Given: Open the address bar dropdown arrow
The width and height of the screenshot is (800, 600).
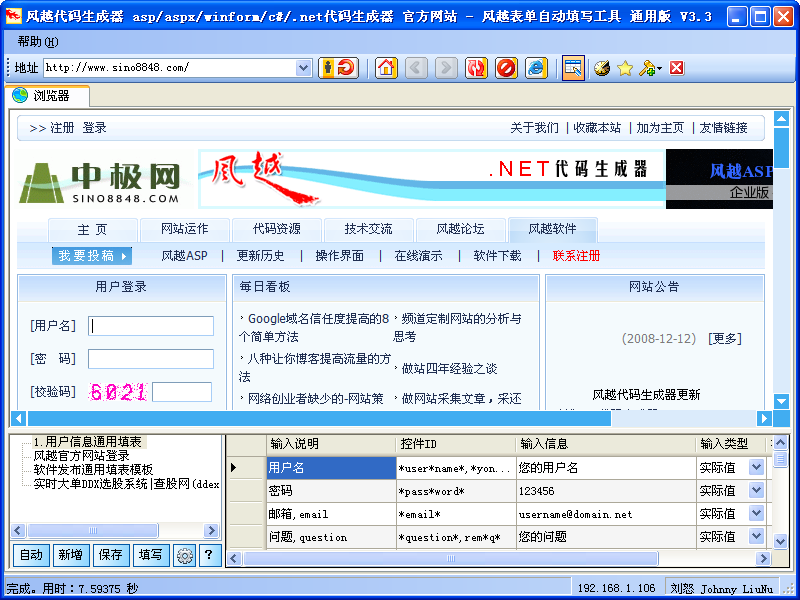Looking at the screenshot, I should 303,68.
